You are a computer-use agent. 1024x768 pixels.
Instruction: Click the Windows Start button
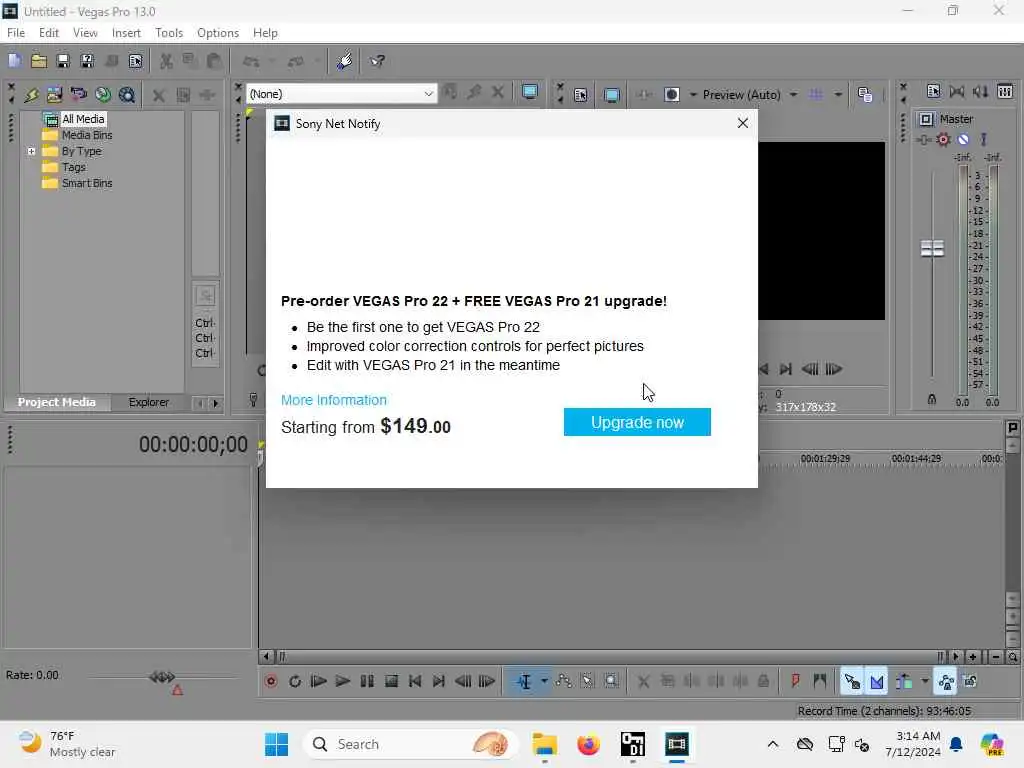coord(276,744)
